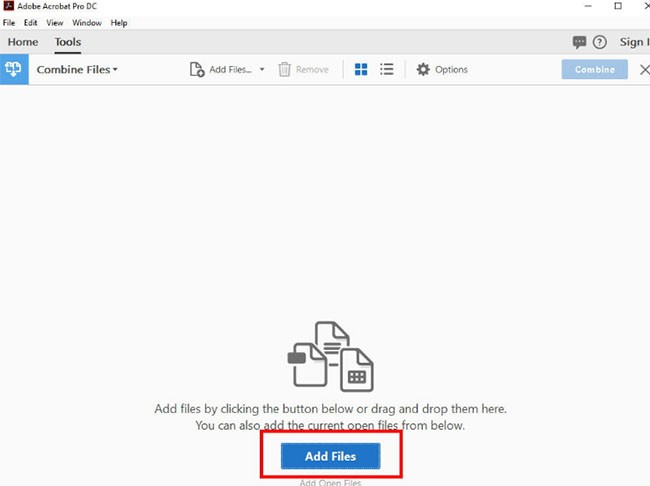Select the Tools tab
This screenshot has height=486, width=650.
tap(68, 42)
